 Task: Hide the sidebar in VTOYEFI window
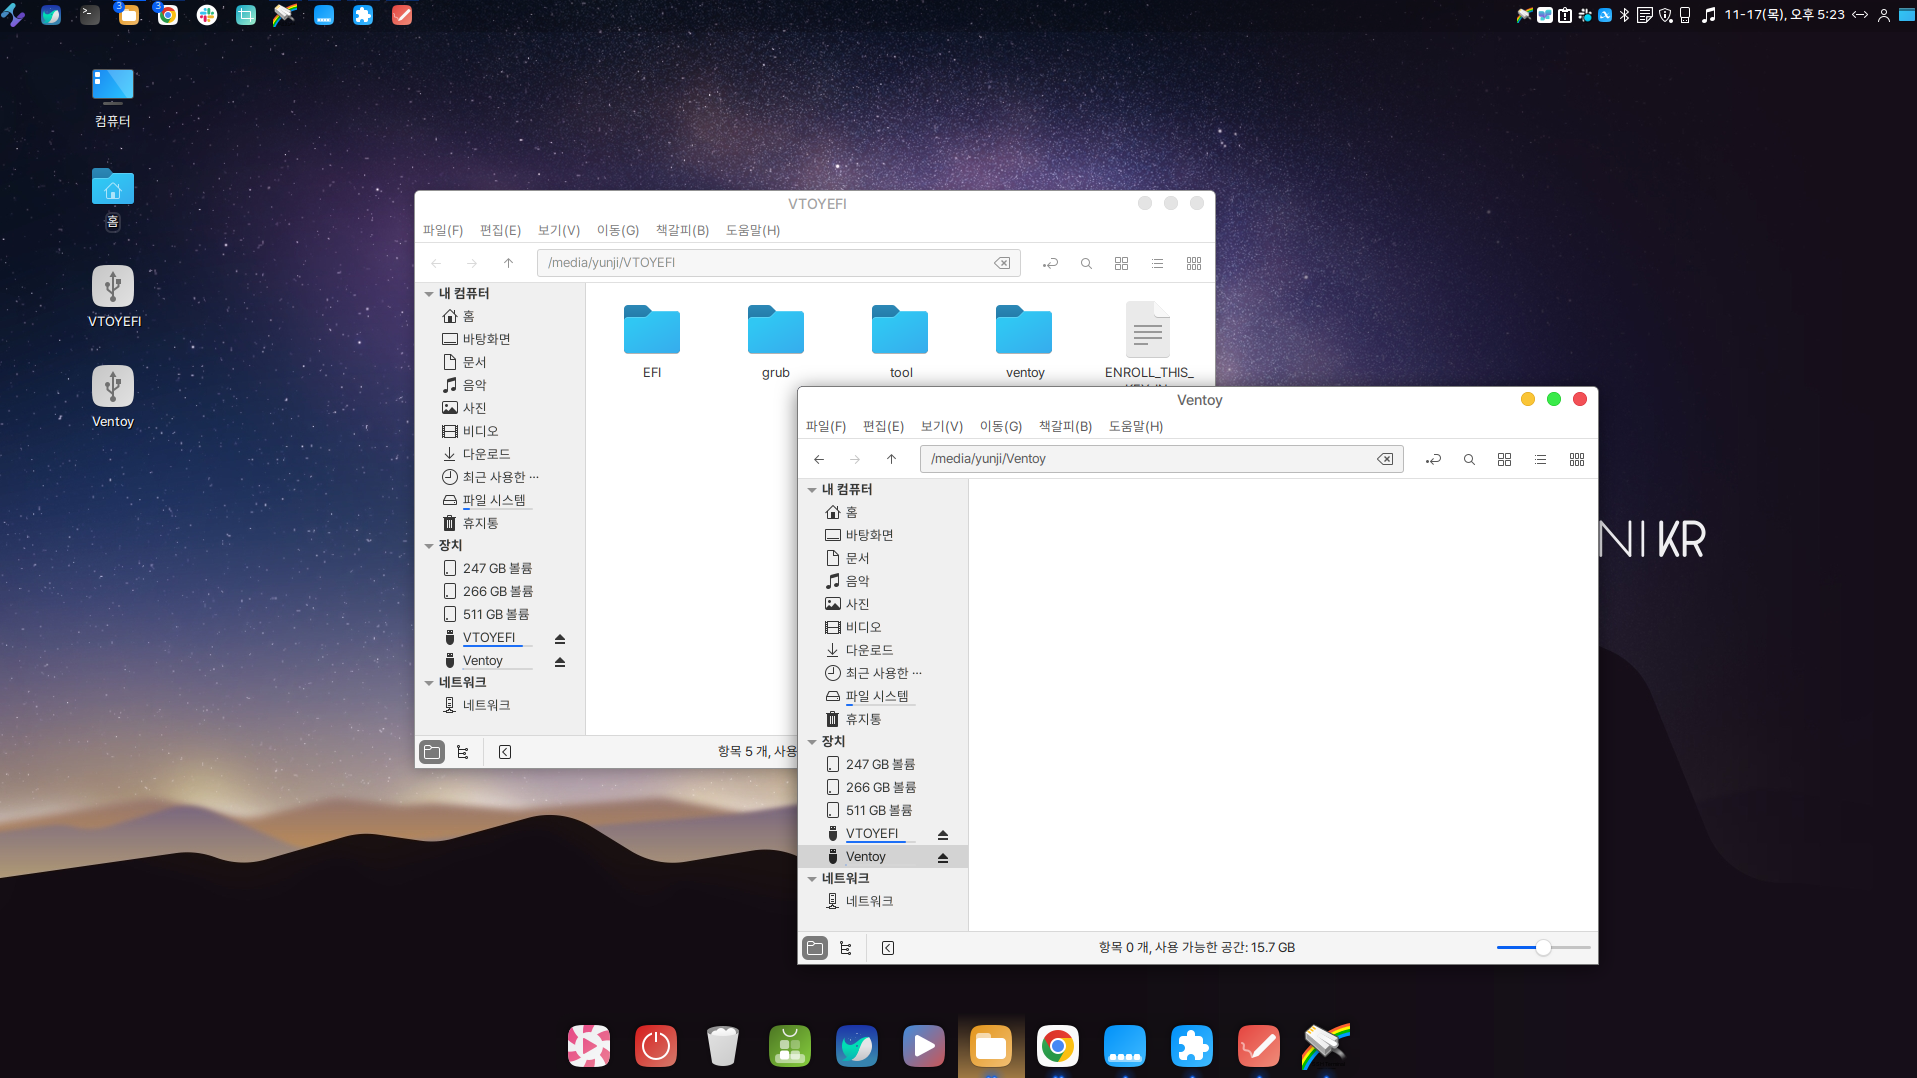(505, 752)
